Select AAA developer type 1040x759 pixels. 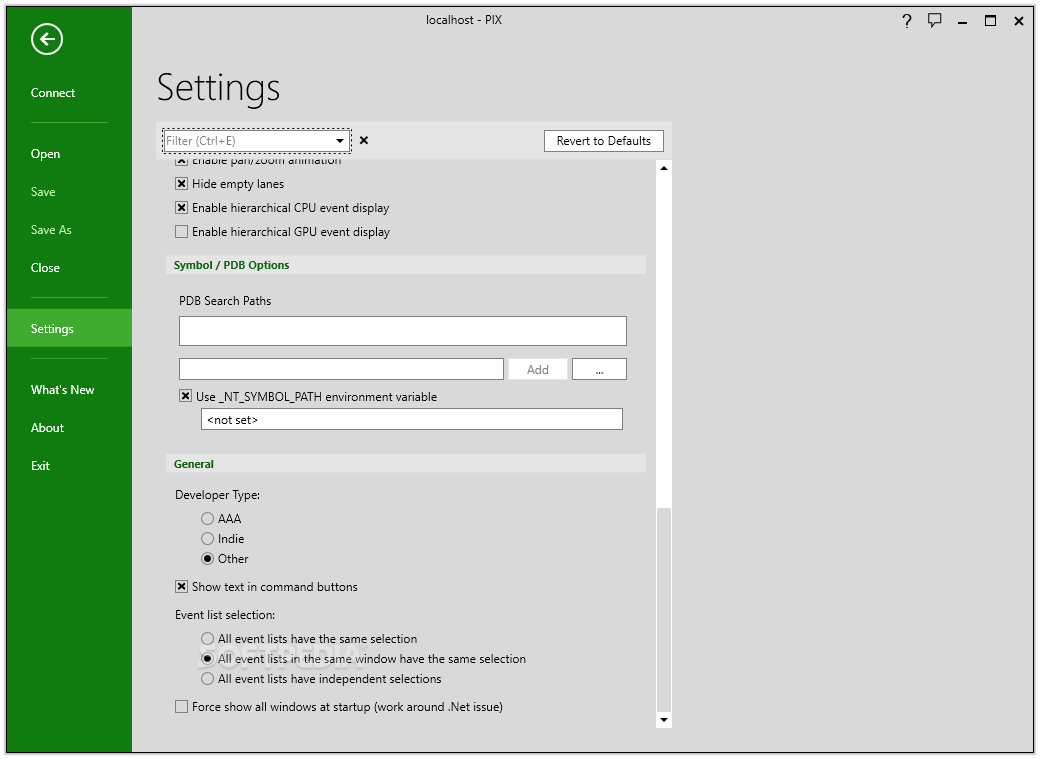click(x=208, y=518)
